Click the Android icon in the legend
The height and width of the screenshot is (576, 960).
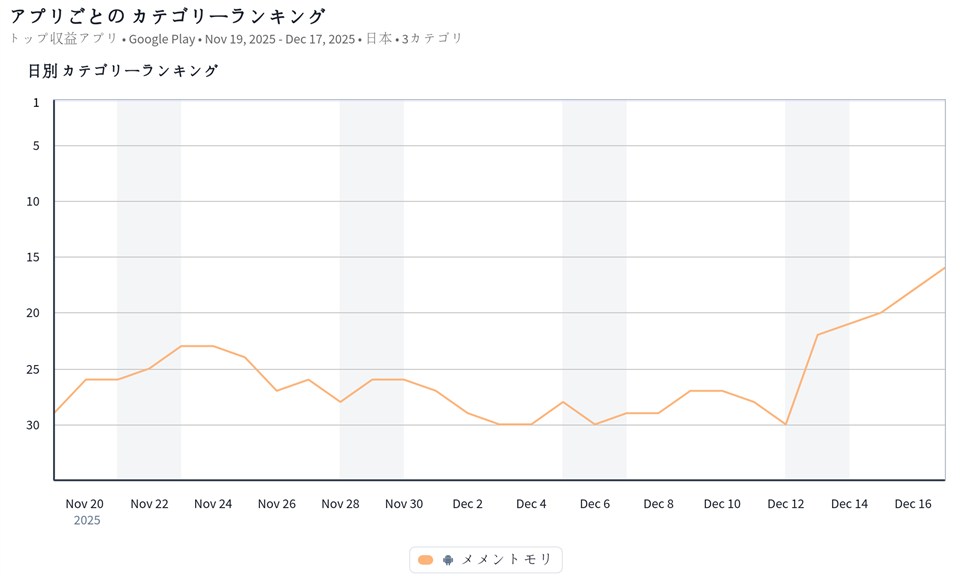(x=448, y=560)
